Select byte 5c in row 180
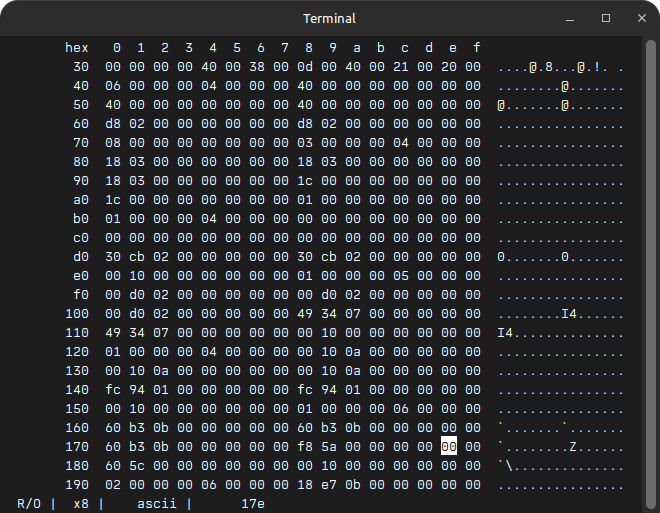The height and width of the screenshot is (513, 660). [x=137, y=465]
